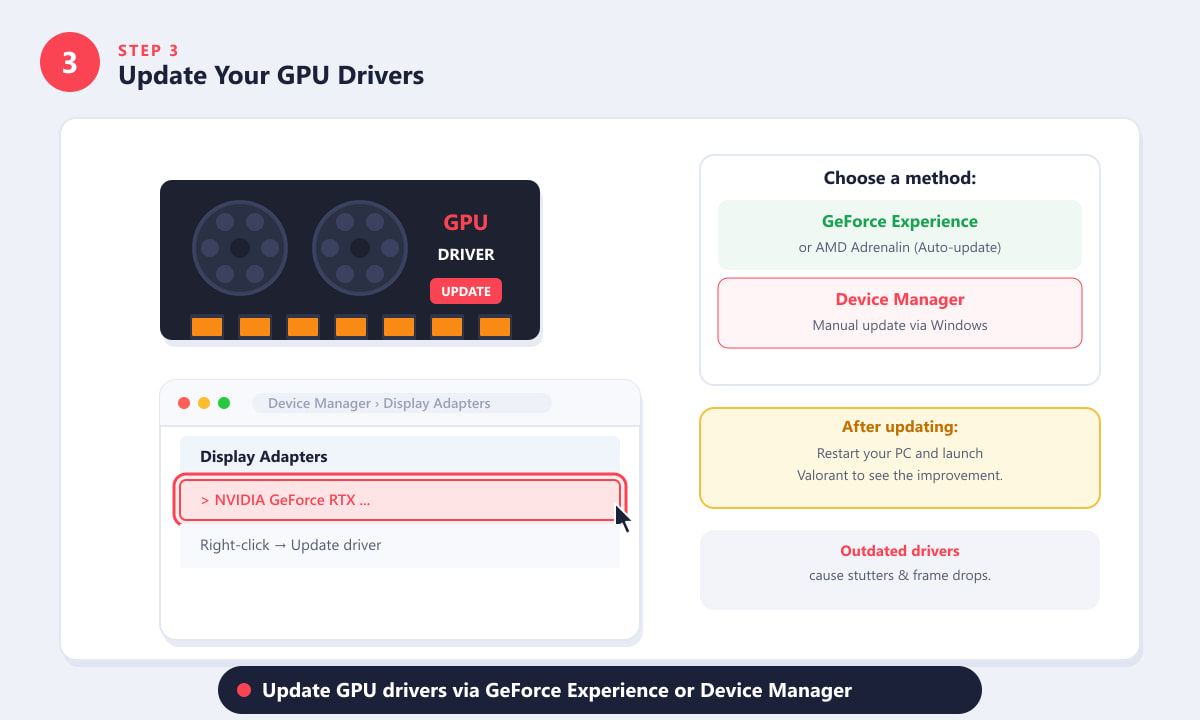This screenshot has width=1200, height=720.
Task: Click the 'Right-click → Update driver' text row
Action: tap(400, 545)
